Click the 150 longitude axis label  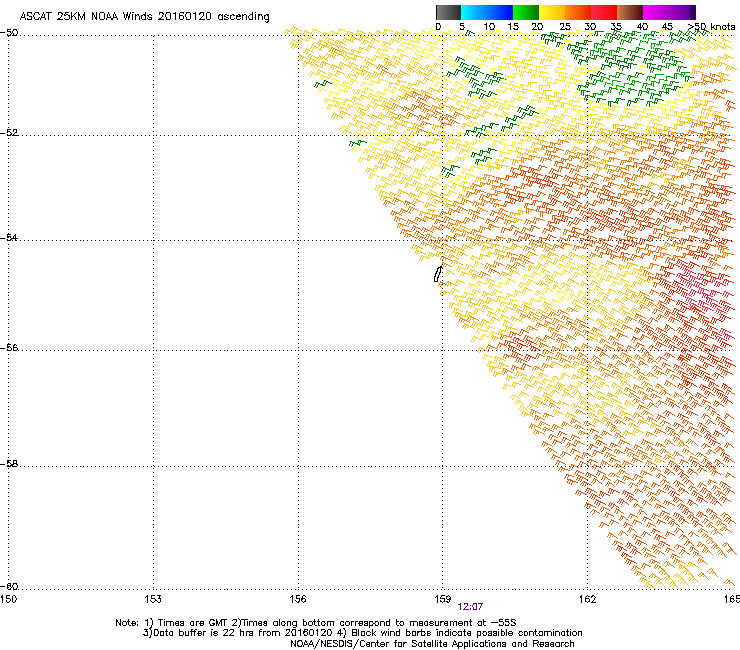coord(8,599)
